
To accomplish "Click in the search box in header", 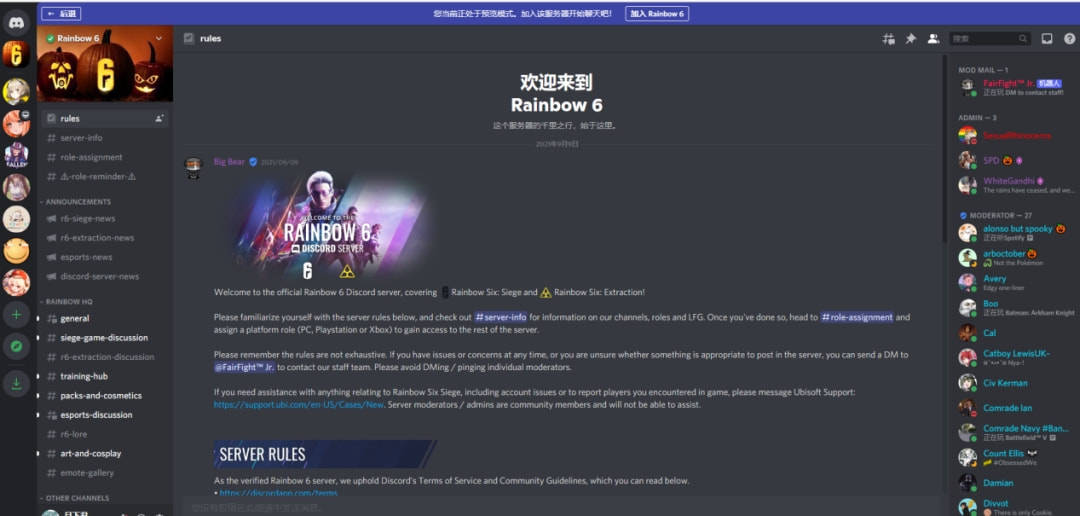I will click(x=990, y=39).
